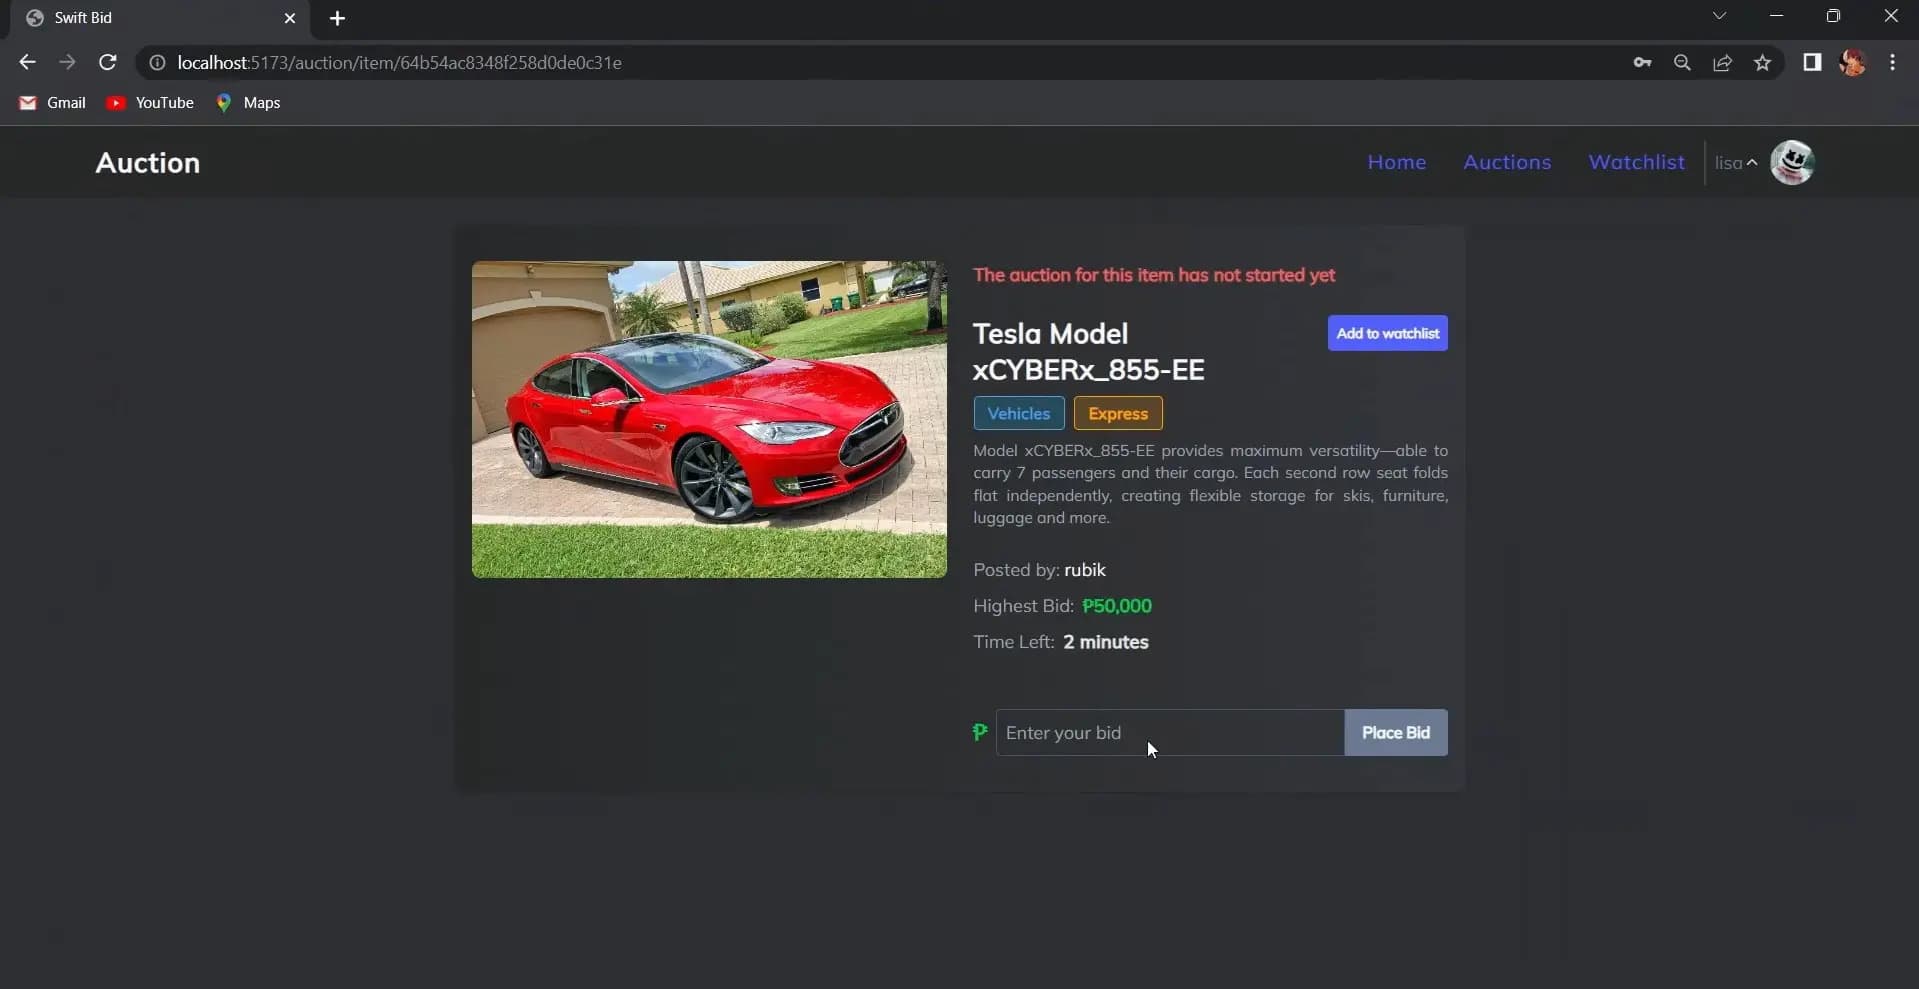Open a new tab with the plus icon

click(337, 18)
